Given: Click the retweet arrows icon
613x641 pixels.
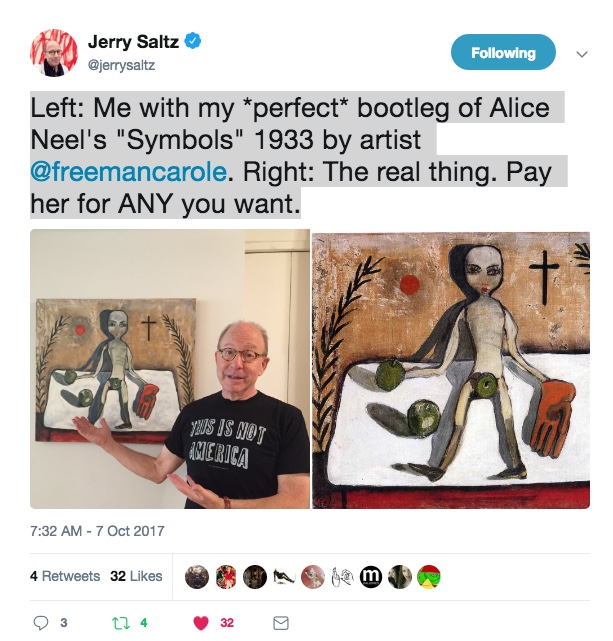Looking at the screenshot, I should (x=120, y=623).
